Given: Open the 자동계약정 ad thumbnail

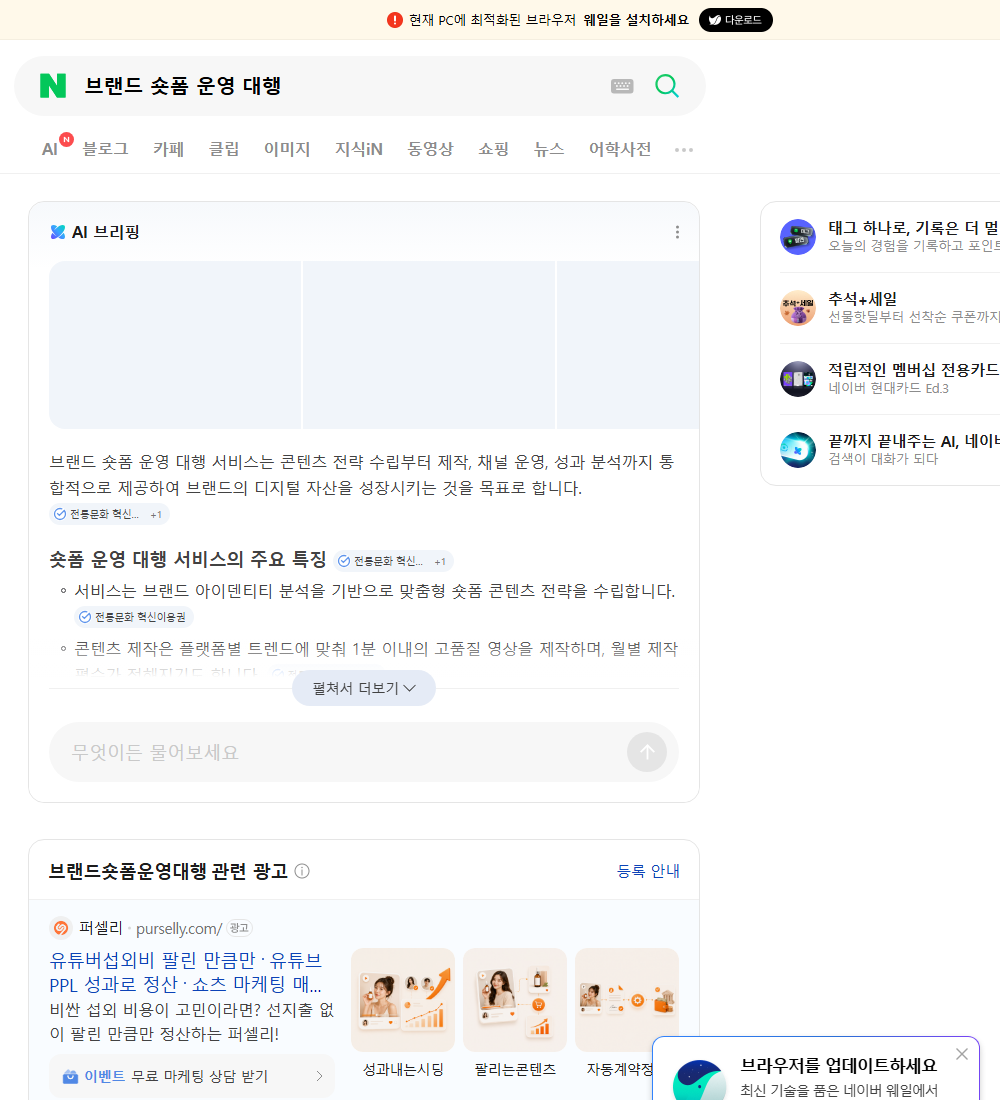Looking at the screenshot, I should 627,1000.
